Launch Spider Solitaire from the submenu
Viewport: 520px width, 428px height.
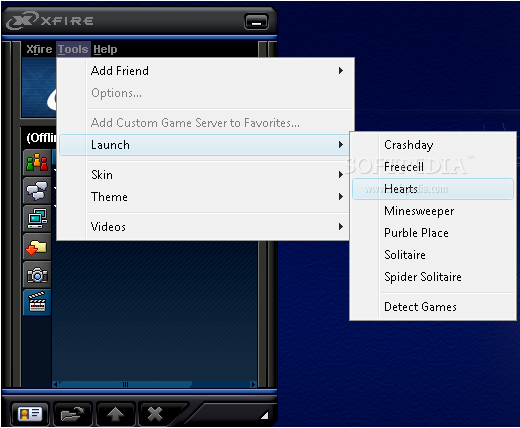click(433, 277)
